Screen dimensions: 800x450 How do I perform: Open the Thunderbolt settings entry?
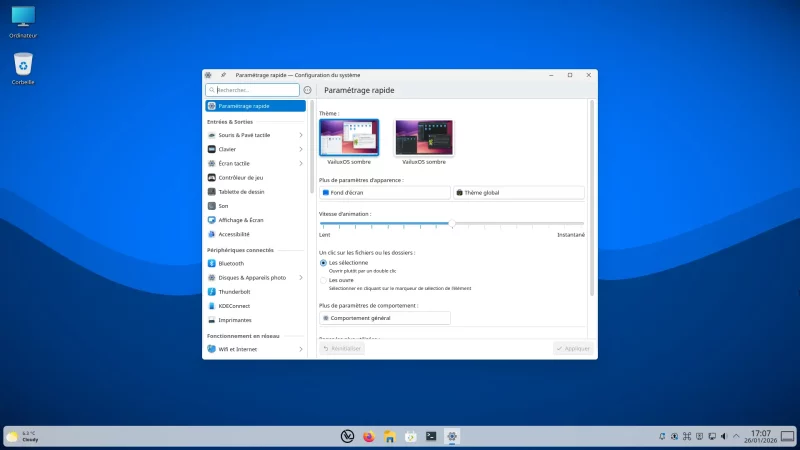click(x=235, y=292)
